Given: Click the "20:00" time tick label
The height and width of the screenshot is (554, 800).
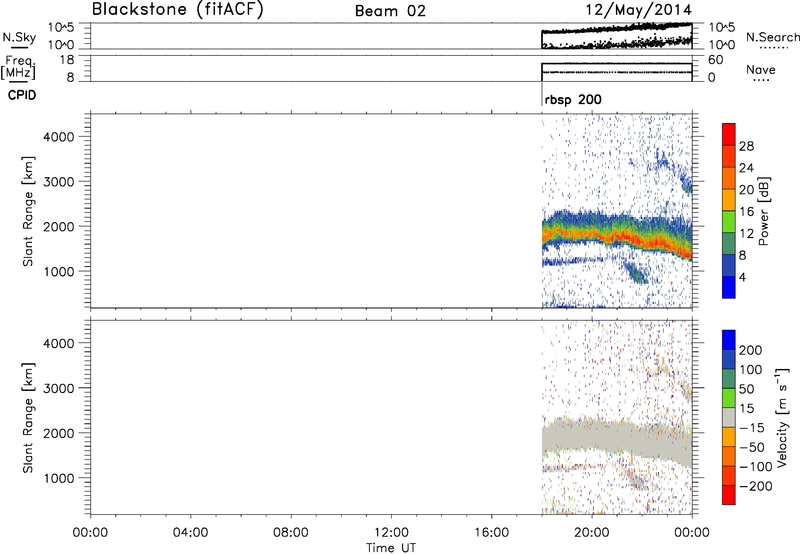Looking at the screenshot, I should click(592, 533).
